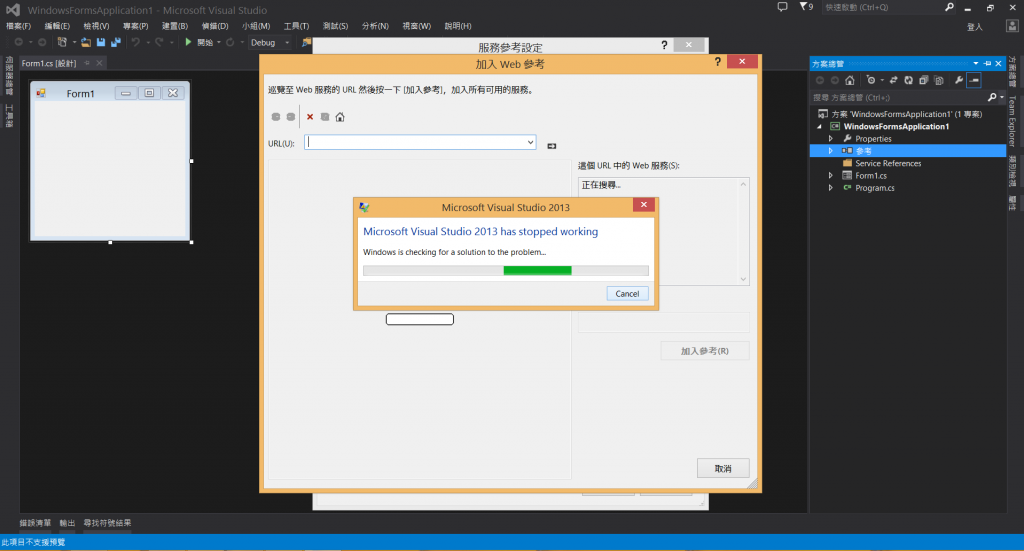
Task: Click the Form1 title in the designer
Action: [x=80, y=93]
